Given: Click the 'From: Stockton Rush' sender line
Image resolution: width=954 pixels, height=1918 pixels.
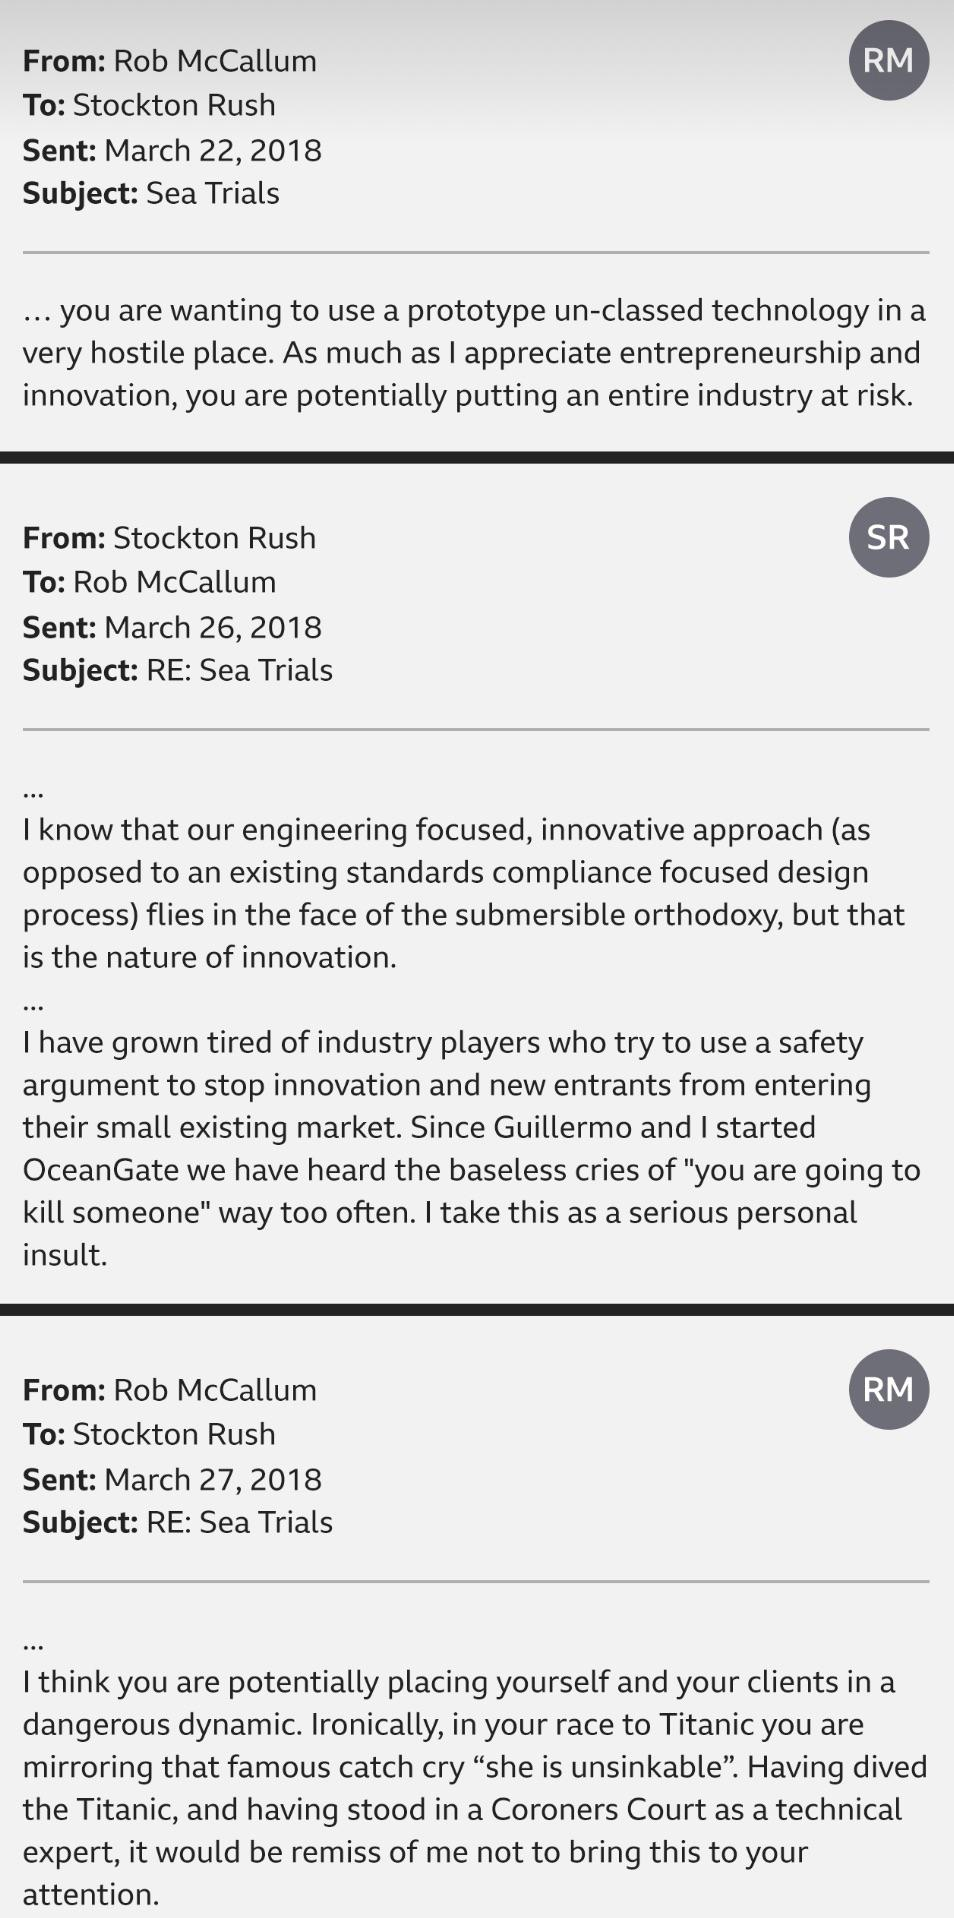Looking at the screenshot, I should (169, 538).
